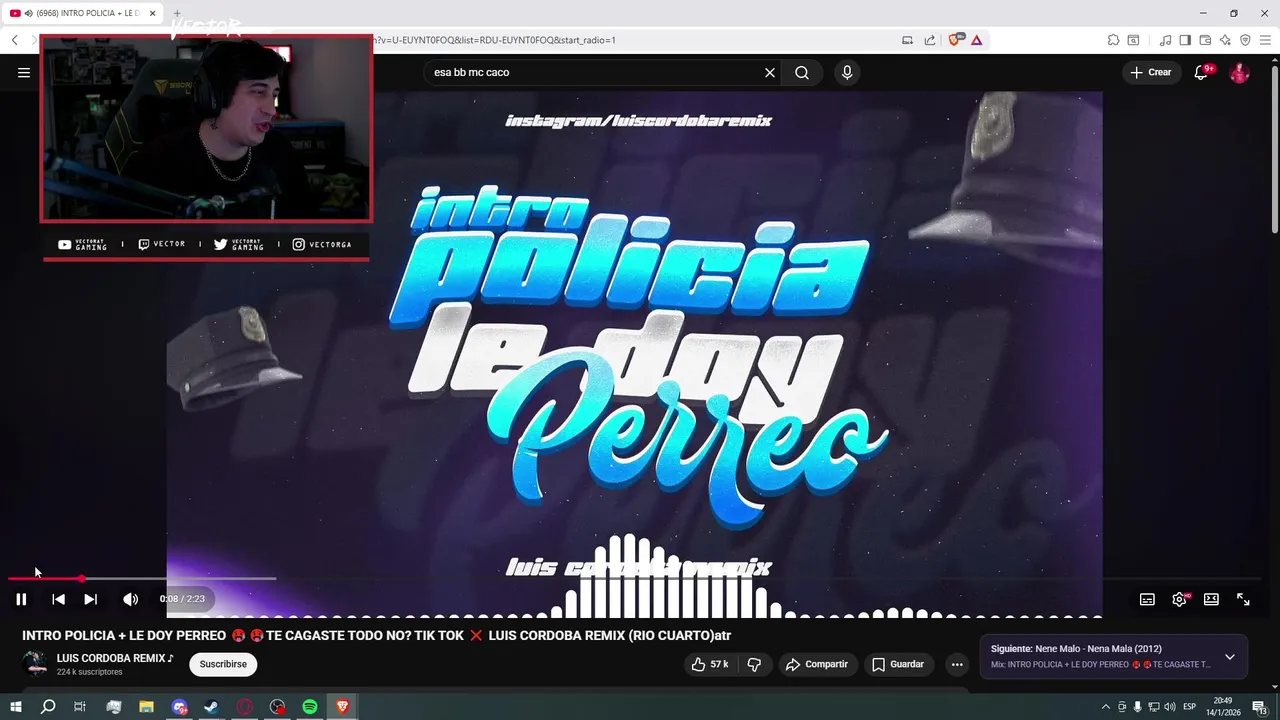Dislike the video with thumbs down
This screenshot has height=720, width=1280.
[x=755, y=664]
